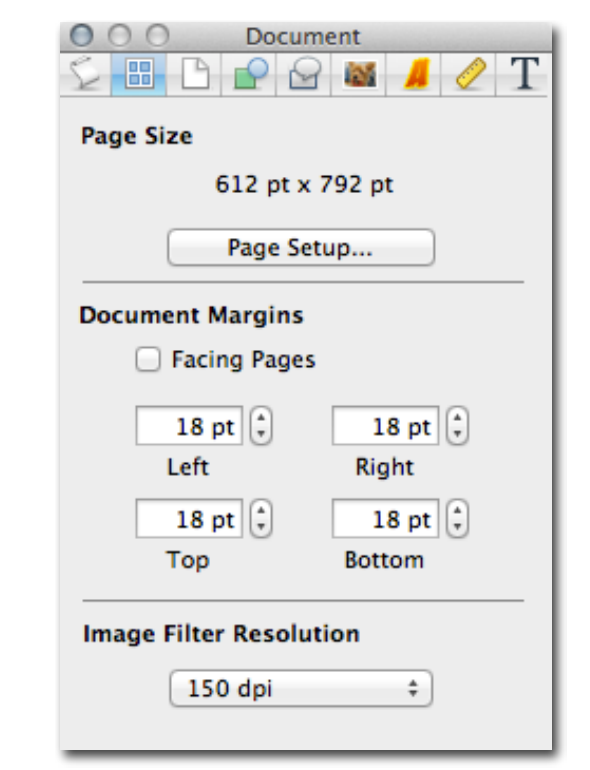590x770 pixels.
Task: Adjust Bottom margin with its stepper
Action: pos(457,519)
